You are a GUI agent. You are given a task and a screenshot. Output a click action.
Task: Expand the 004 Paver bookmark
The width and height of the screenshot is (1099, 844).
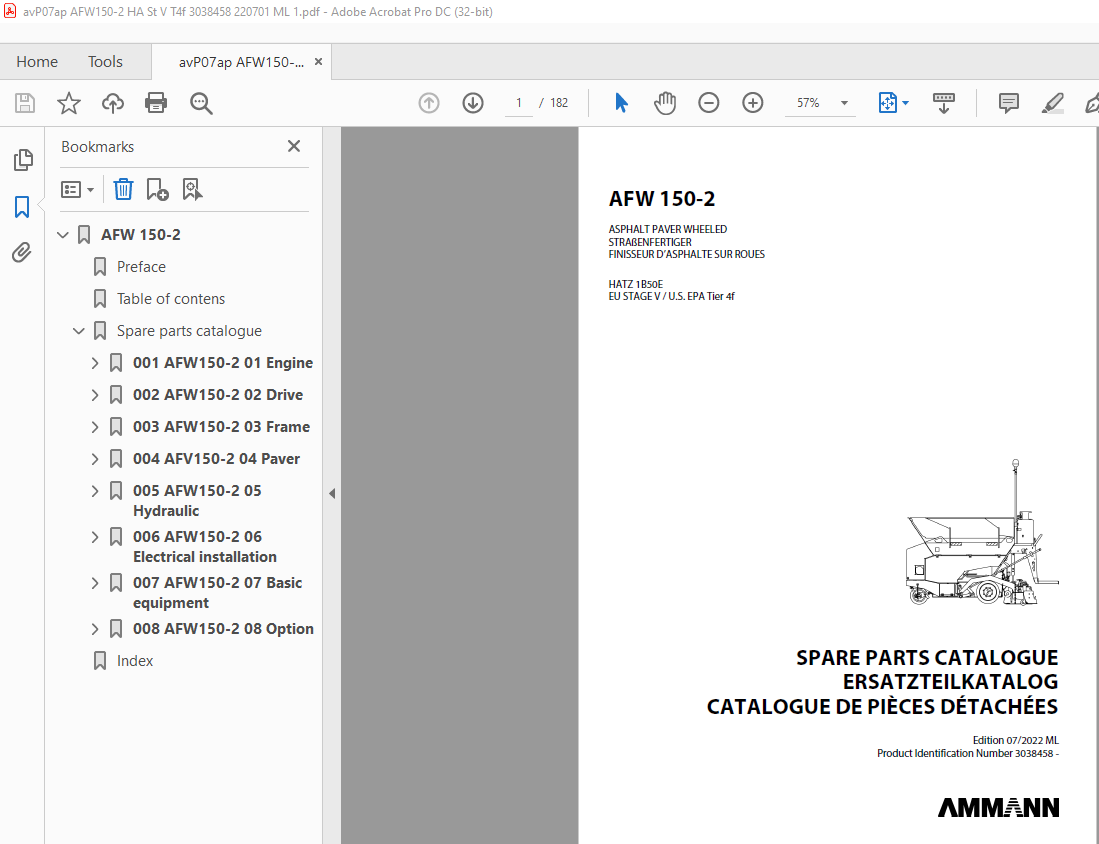coord(95,459)
